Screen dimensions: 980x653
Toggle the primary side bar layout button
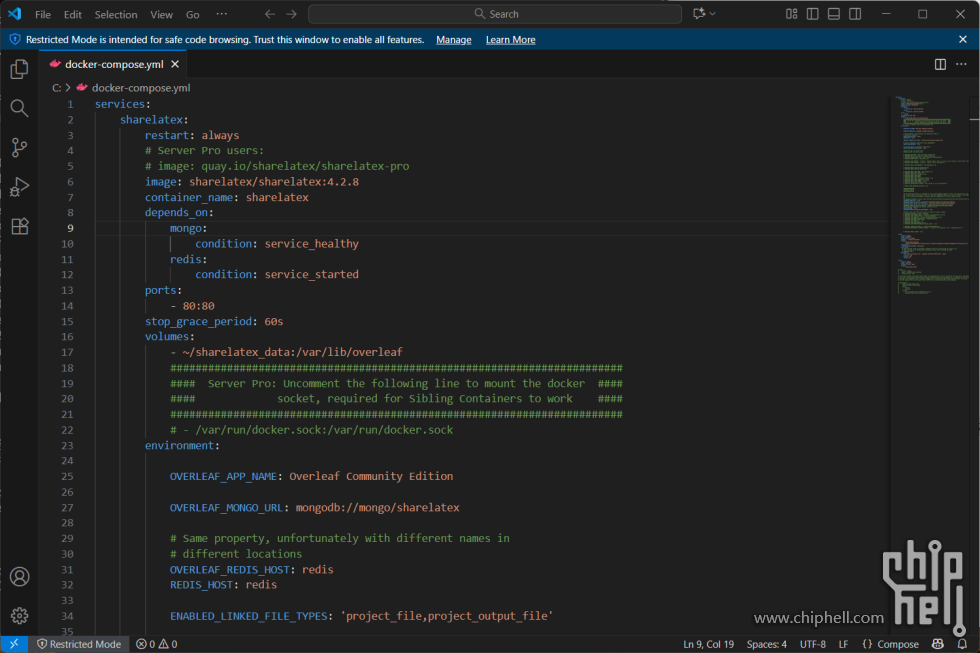click(812, 14)
